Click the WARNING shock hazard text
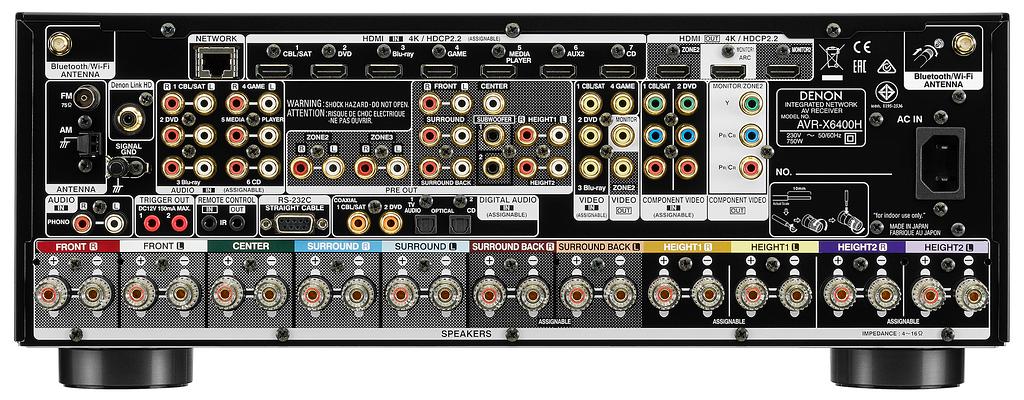1024x400 pixels. [x=348, y=104]
